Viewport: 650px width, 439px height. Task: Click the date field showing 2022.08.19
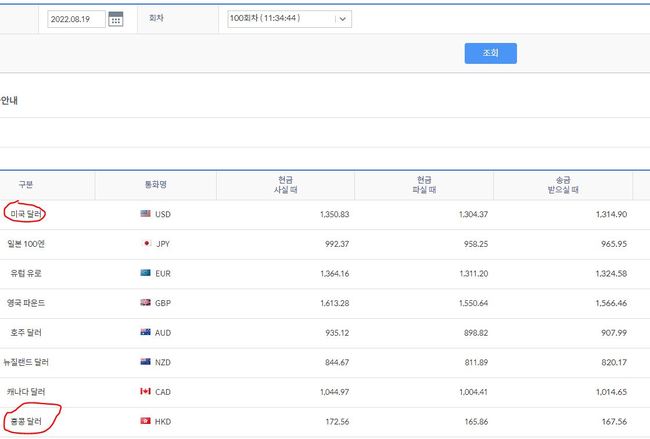tap(76, 19)
